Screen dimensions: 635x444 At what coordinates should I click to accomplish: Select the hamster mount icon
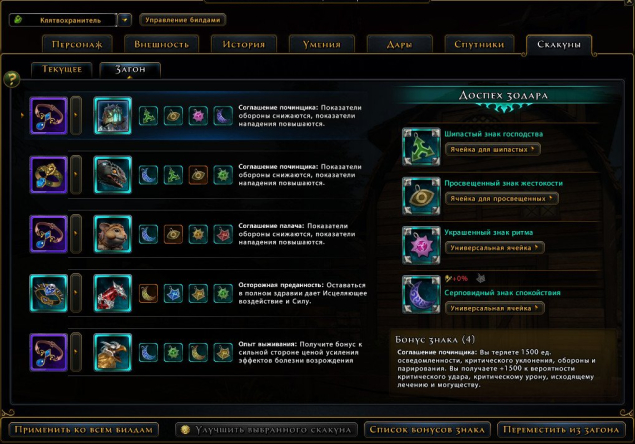(113, 234)
